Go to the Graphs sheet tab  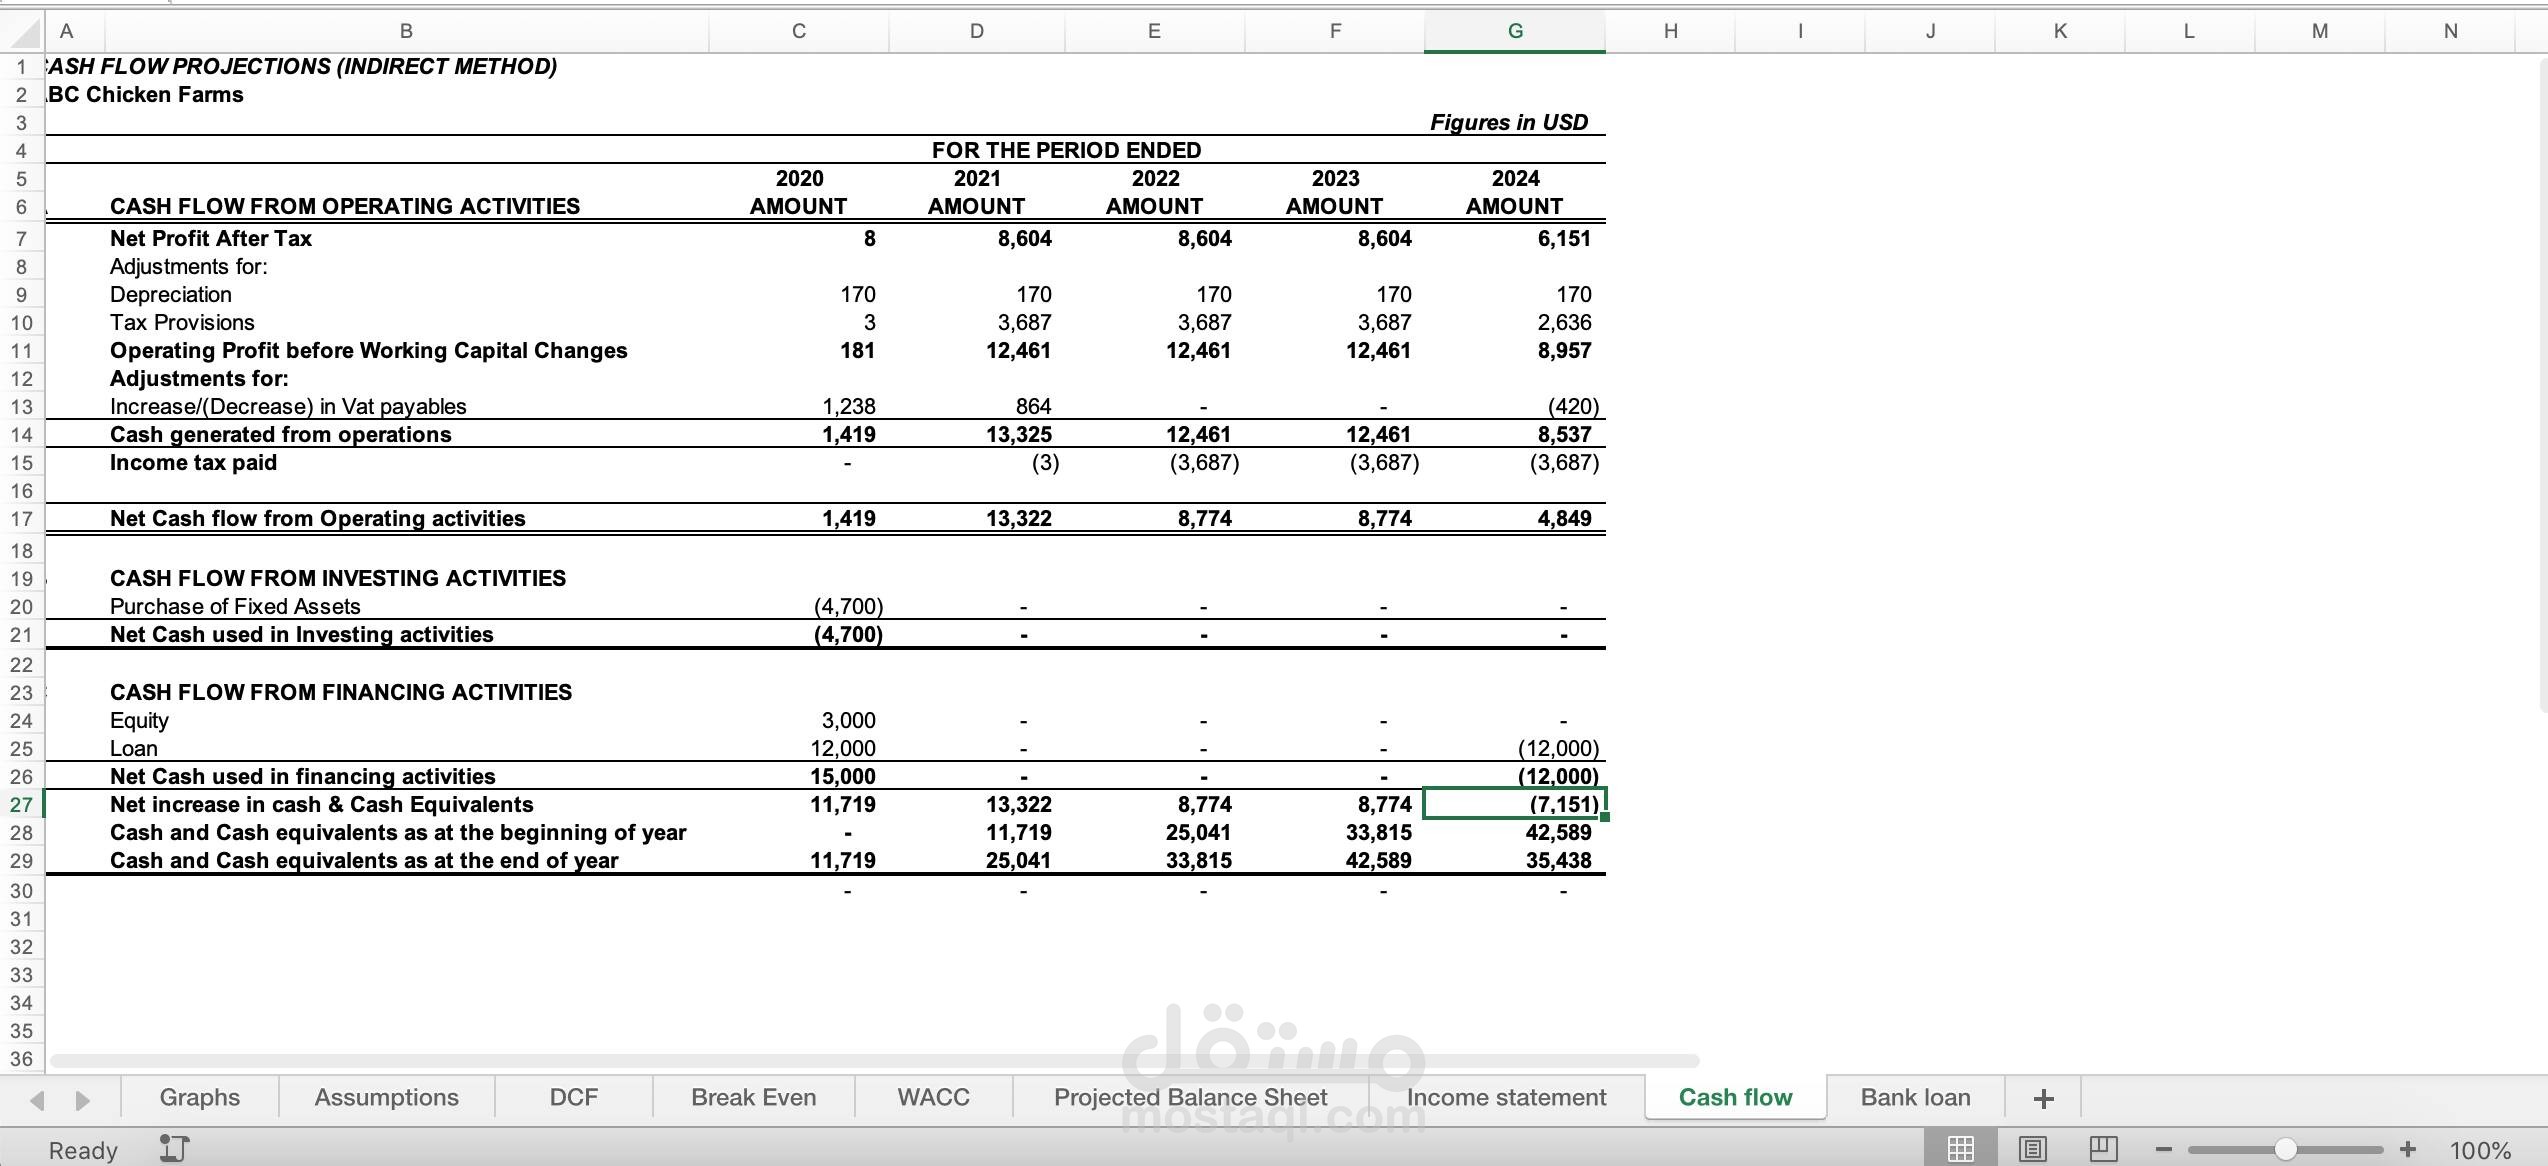pyautogui.click(x=199, y=1097)
